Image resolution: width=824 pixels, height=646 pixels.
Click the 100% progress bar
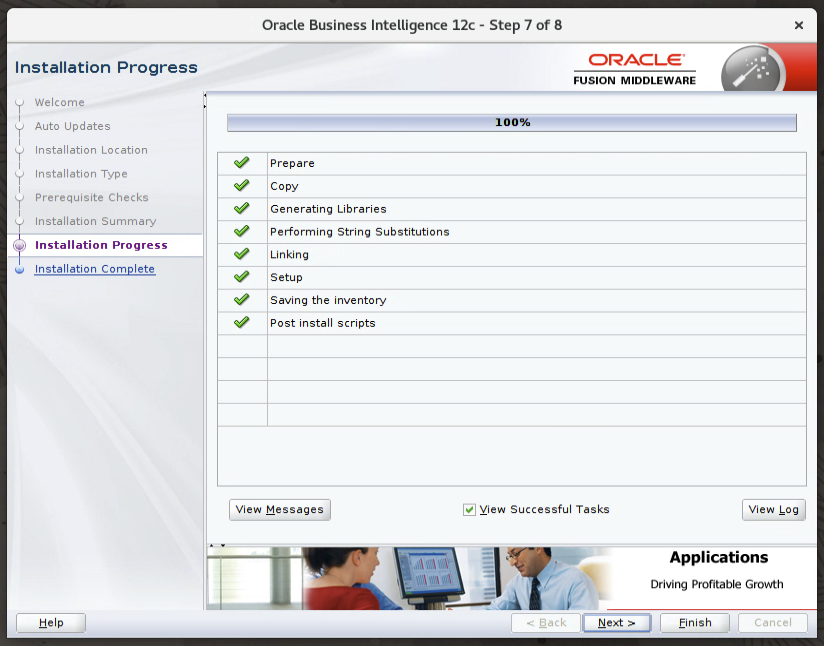pos(512,122)
